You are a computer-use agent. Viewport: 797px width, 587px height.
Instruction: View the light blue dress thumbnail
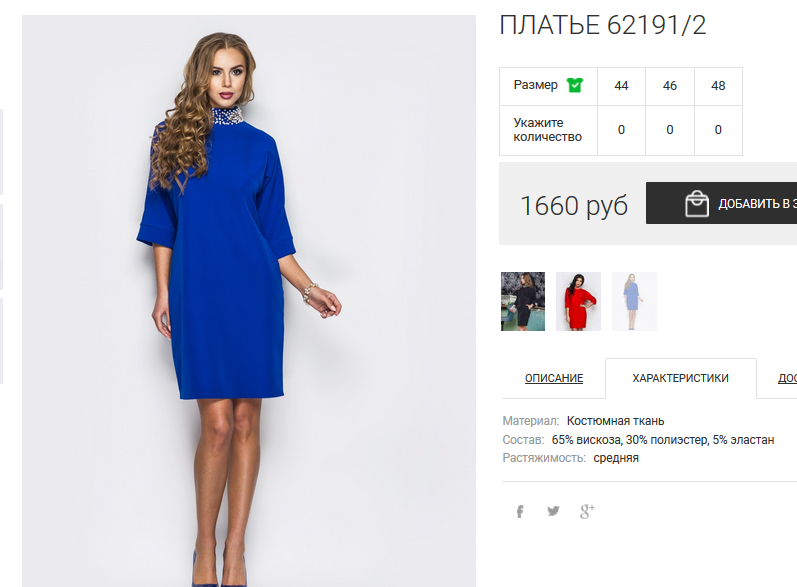(634, 301)
